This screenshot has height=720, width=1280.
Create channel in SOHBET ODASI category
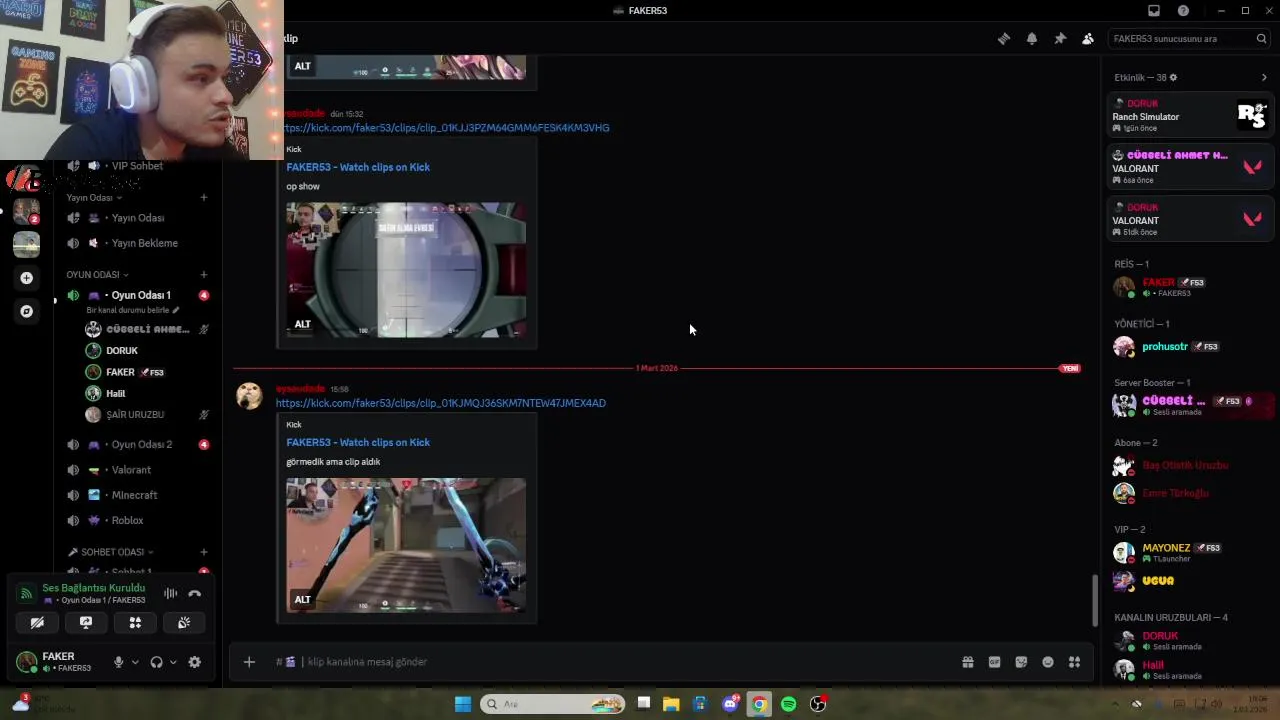point(204,552)
